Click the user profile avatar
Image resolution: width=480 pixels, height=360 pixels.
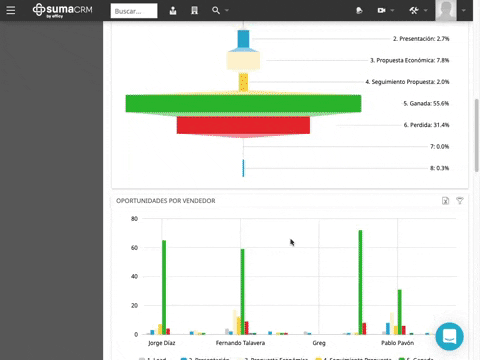pos(446,10)
